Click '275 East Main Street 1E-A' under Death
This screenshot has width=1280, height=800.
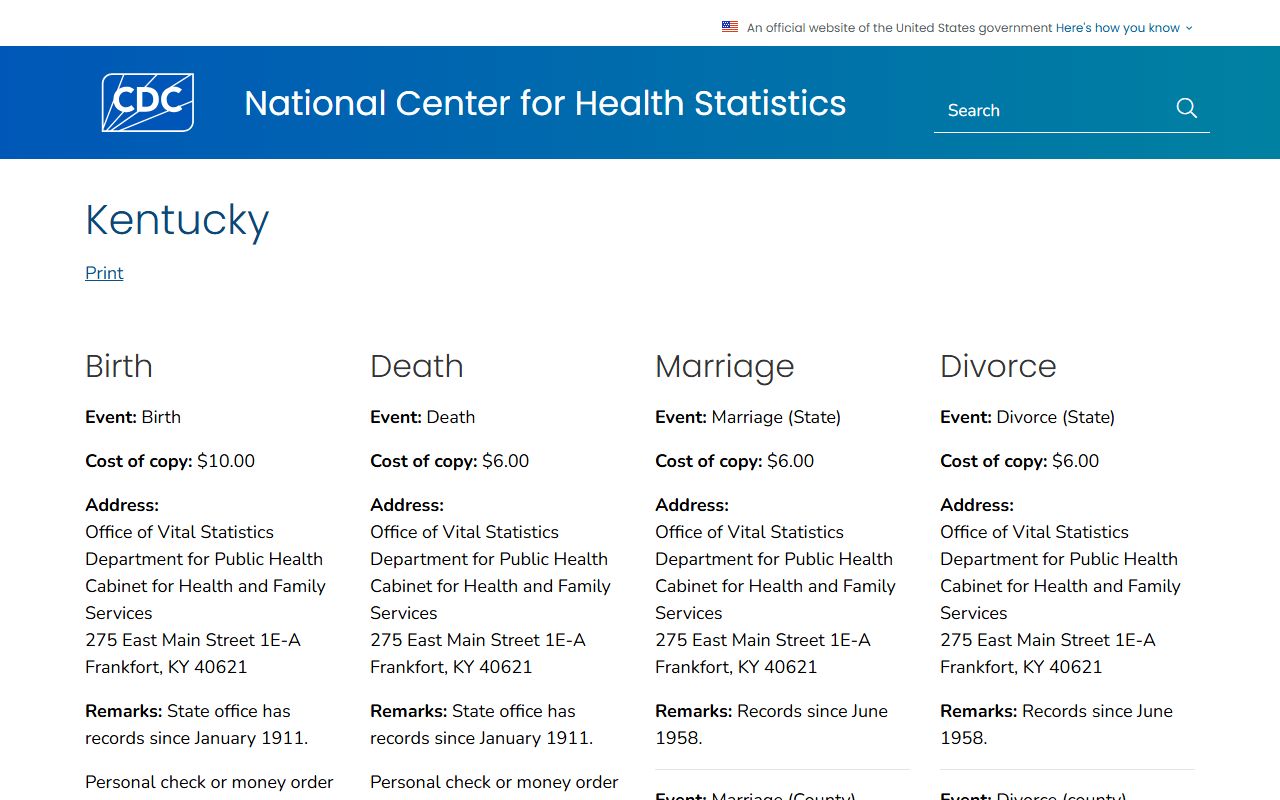pos(478,640)
